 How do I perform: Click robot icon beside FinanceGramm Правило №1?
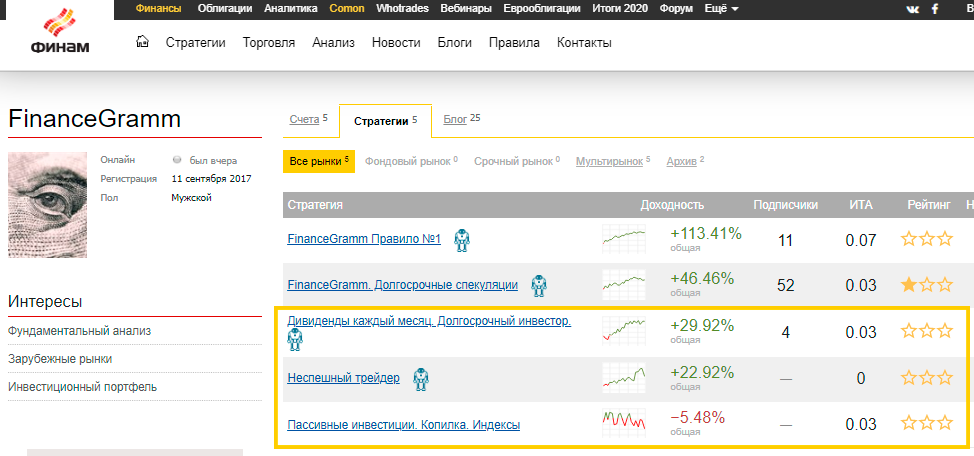coord(462,240)
